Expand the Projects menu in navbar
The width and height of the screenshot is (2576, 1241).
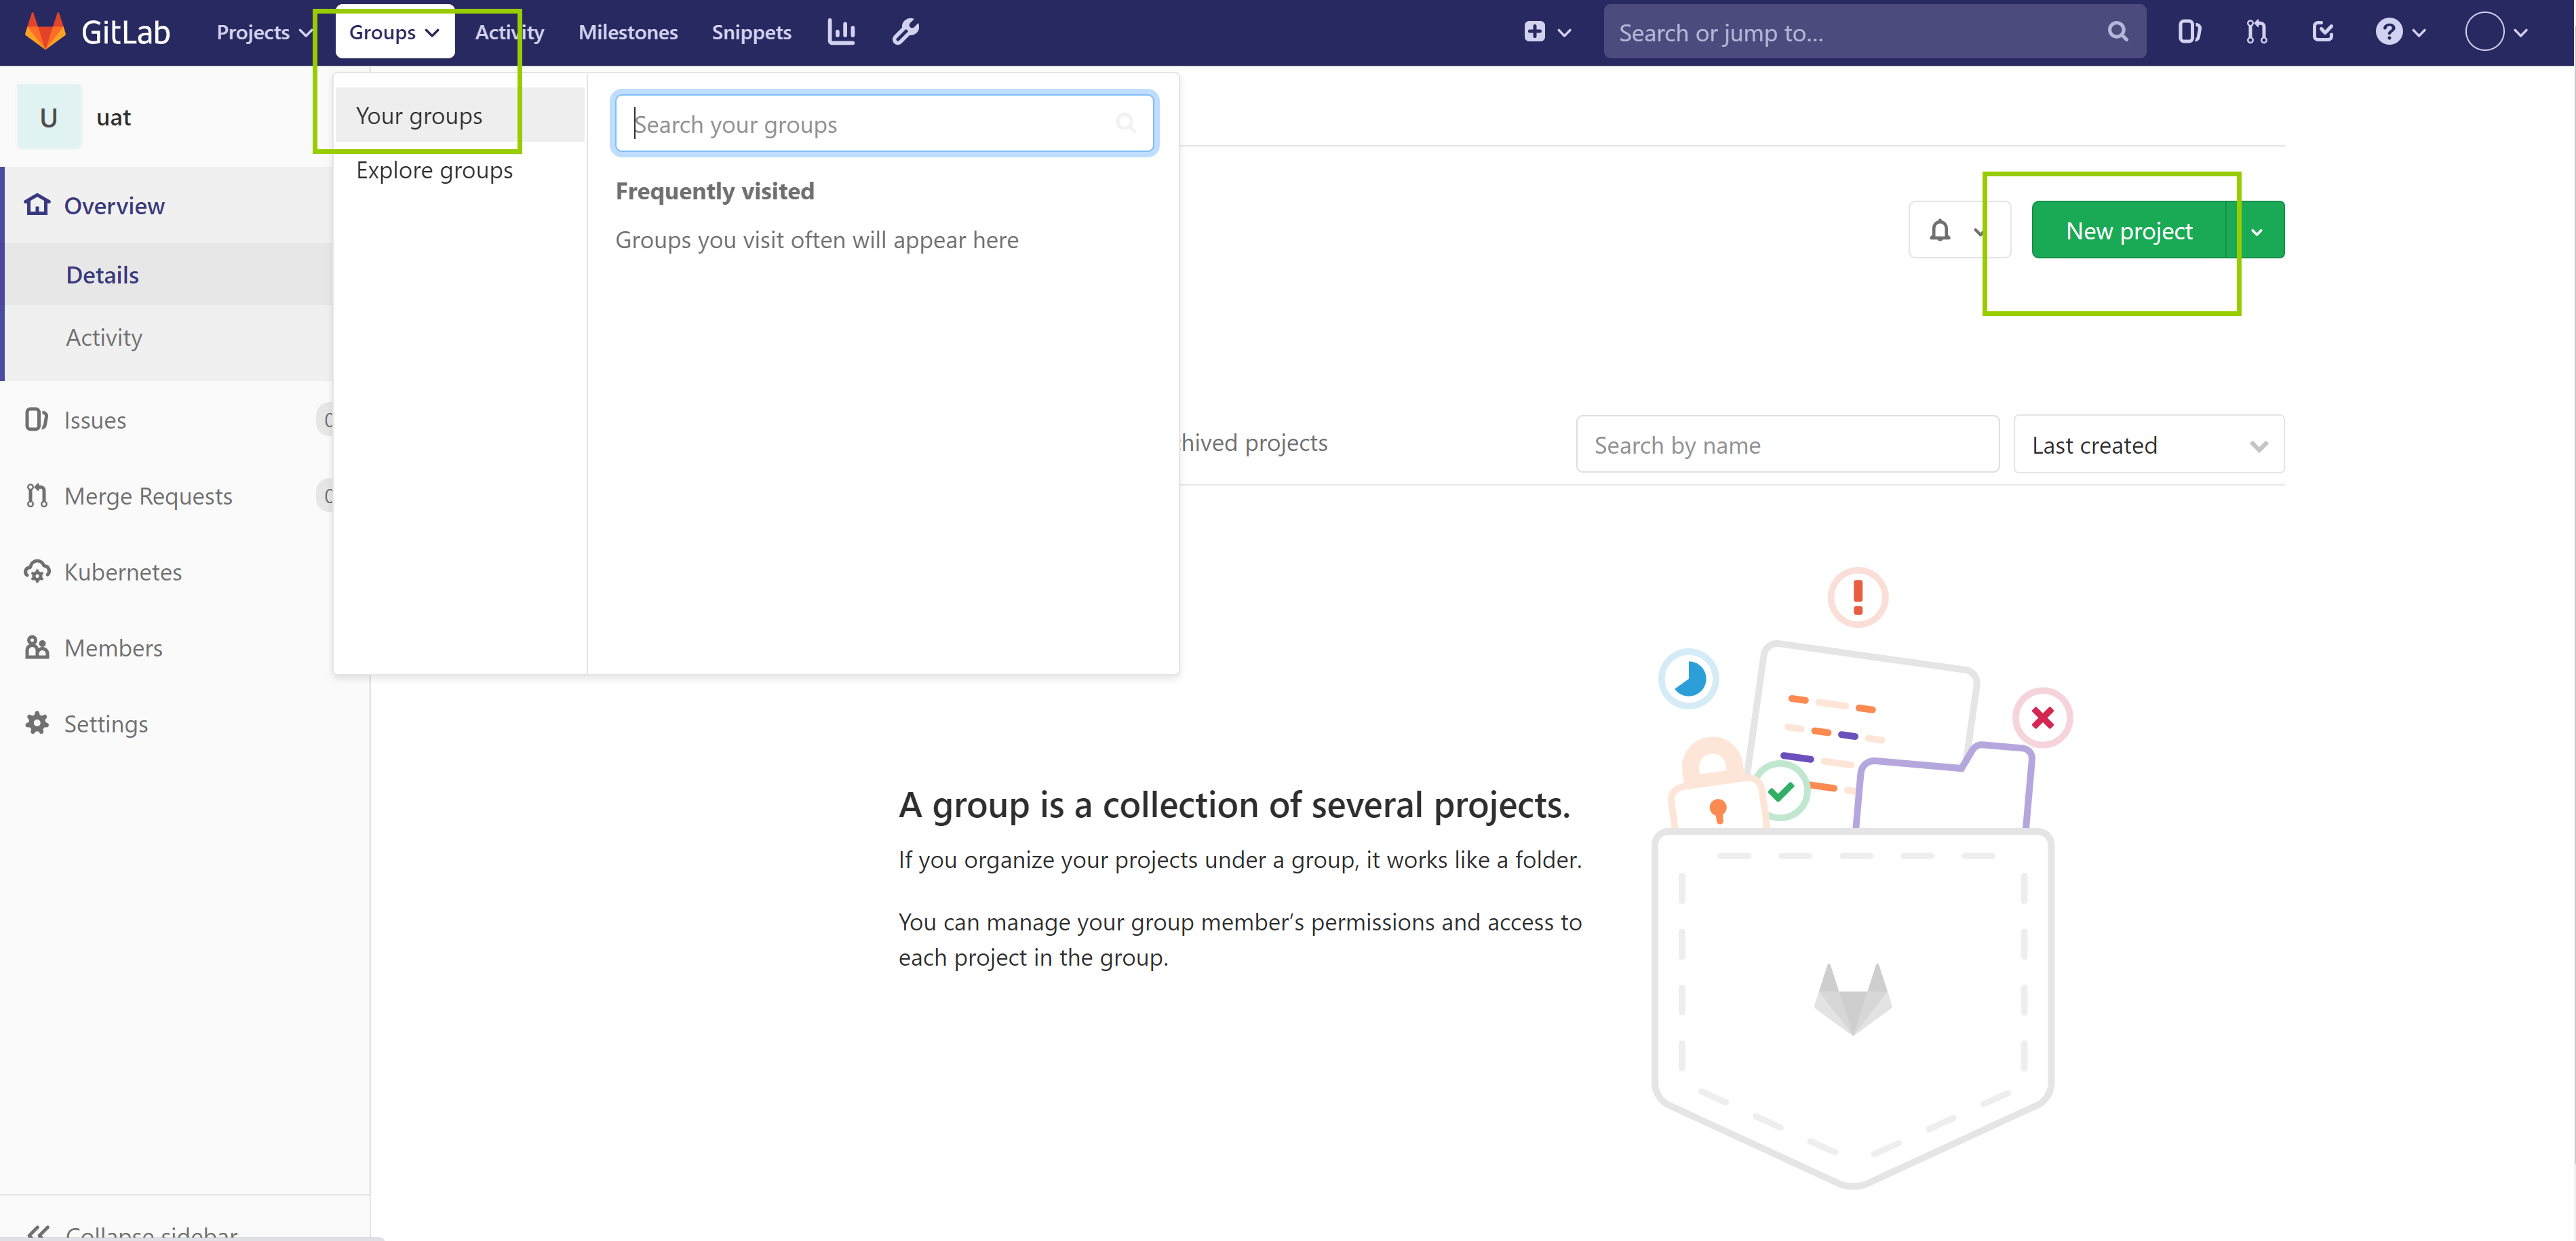click(x=264, y=32)
